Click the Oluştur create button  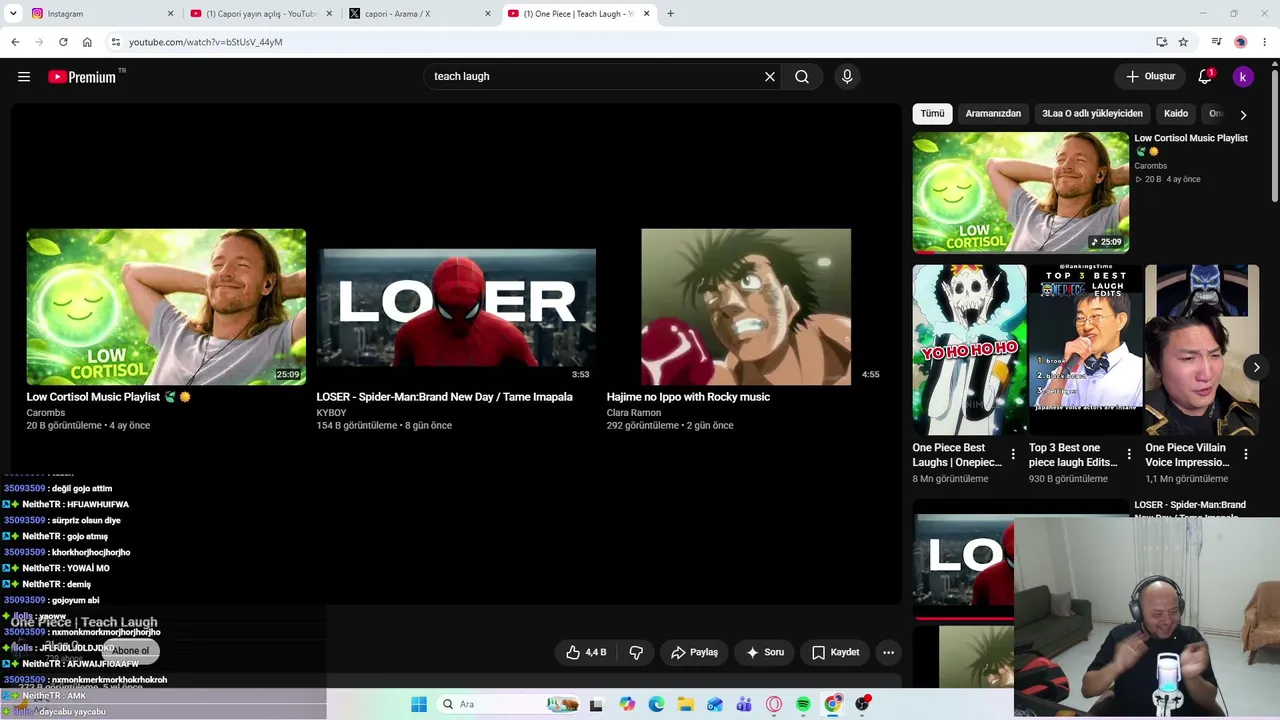tap(1151, 77)
